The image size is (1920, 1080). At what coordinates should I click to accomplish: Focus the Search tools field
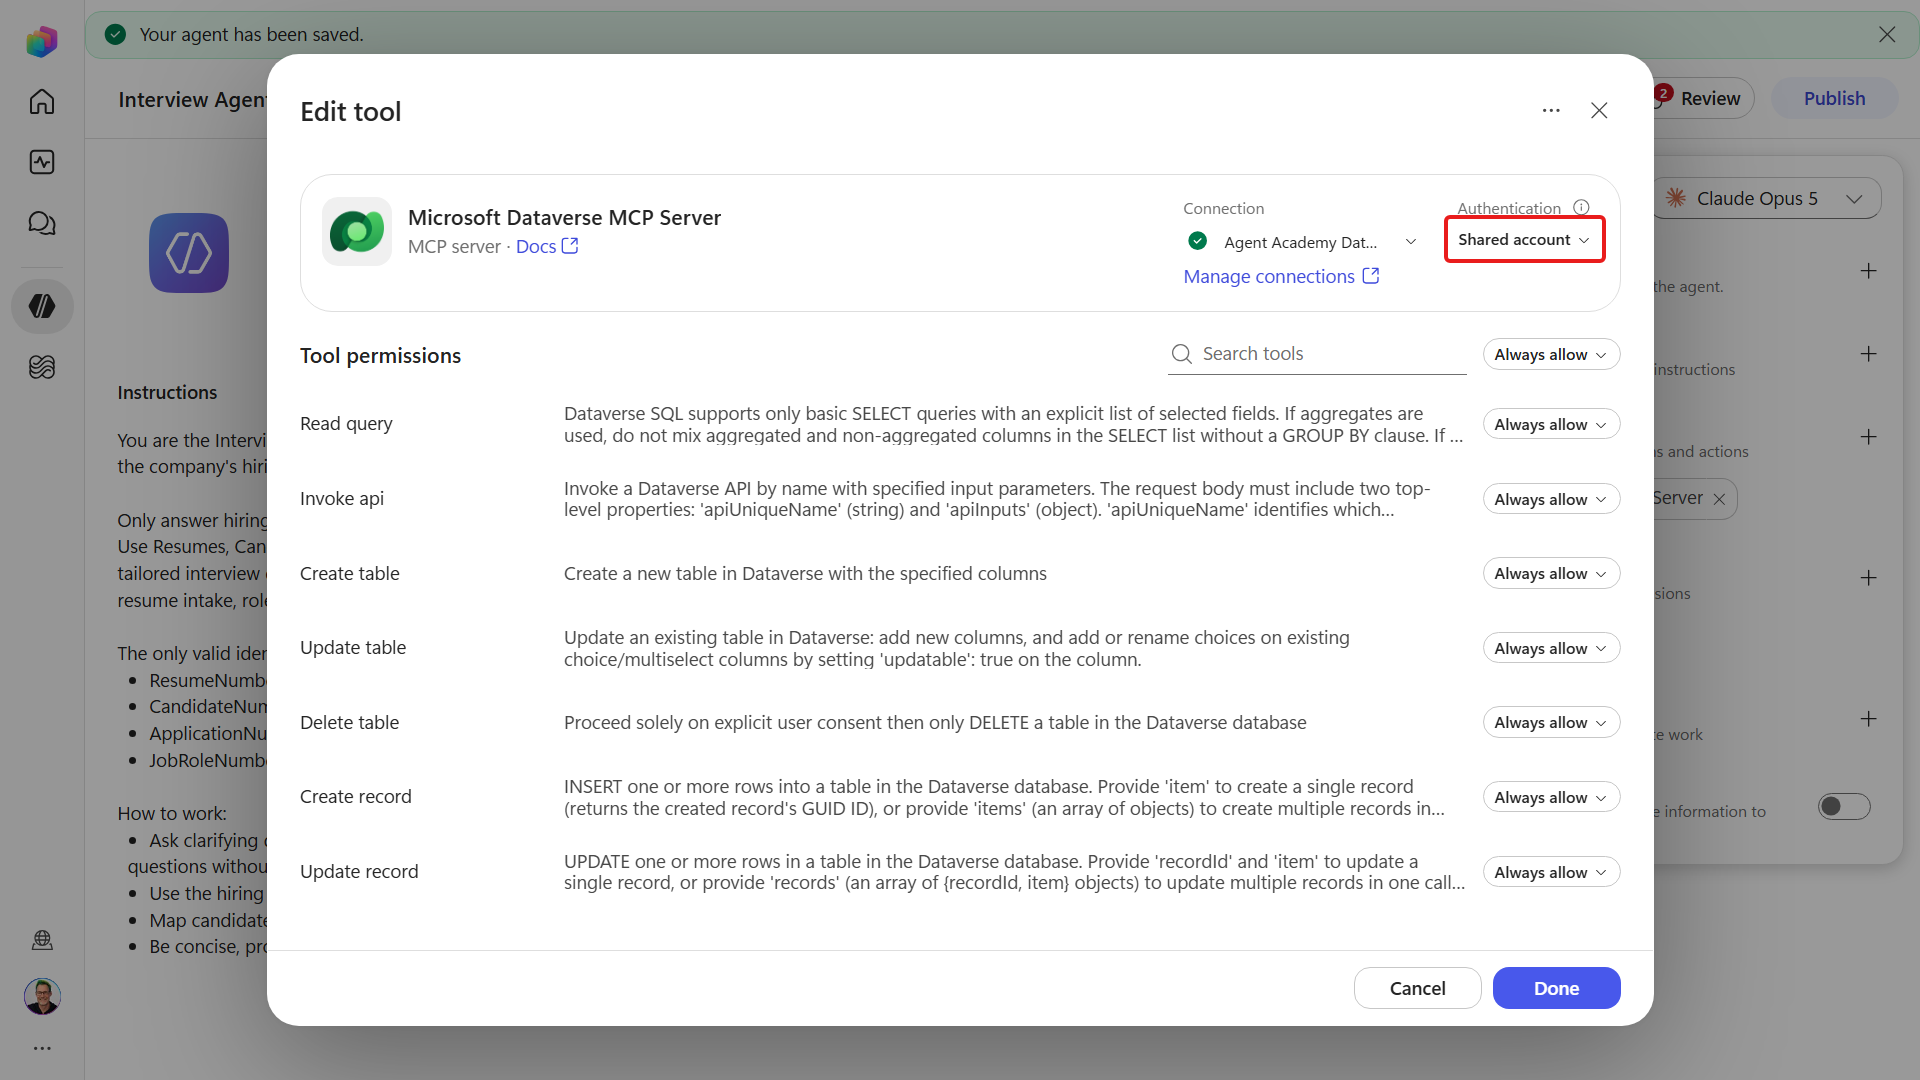(1317, 354)
